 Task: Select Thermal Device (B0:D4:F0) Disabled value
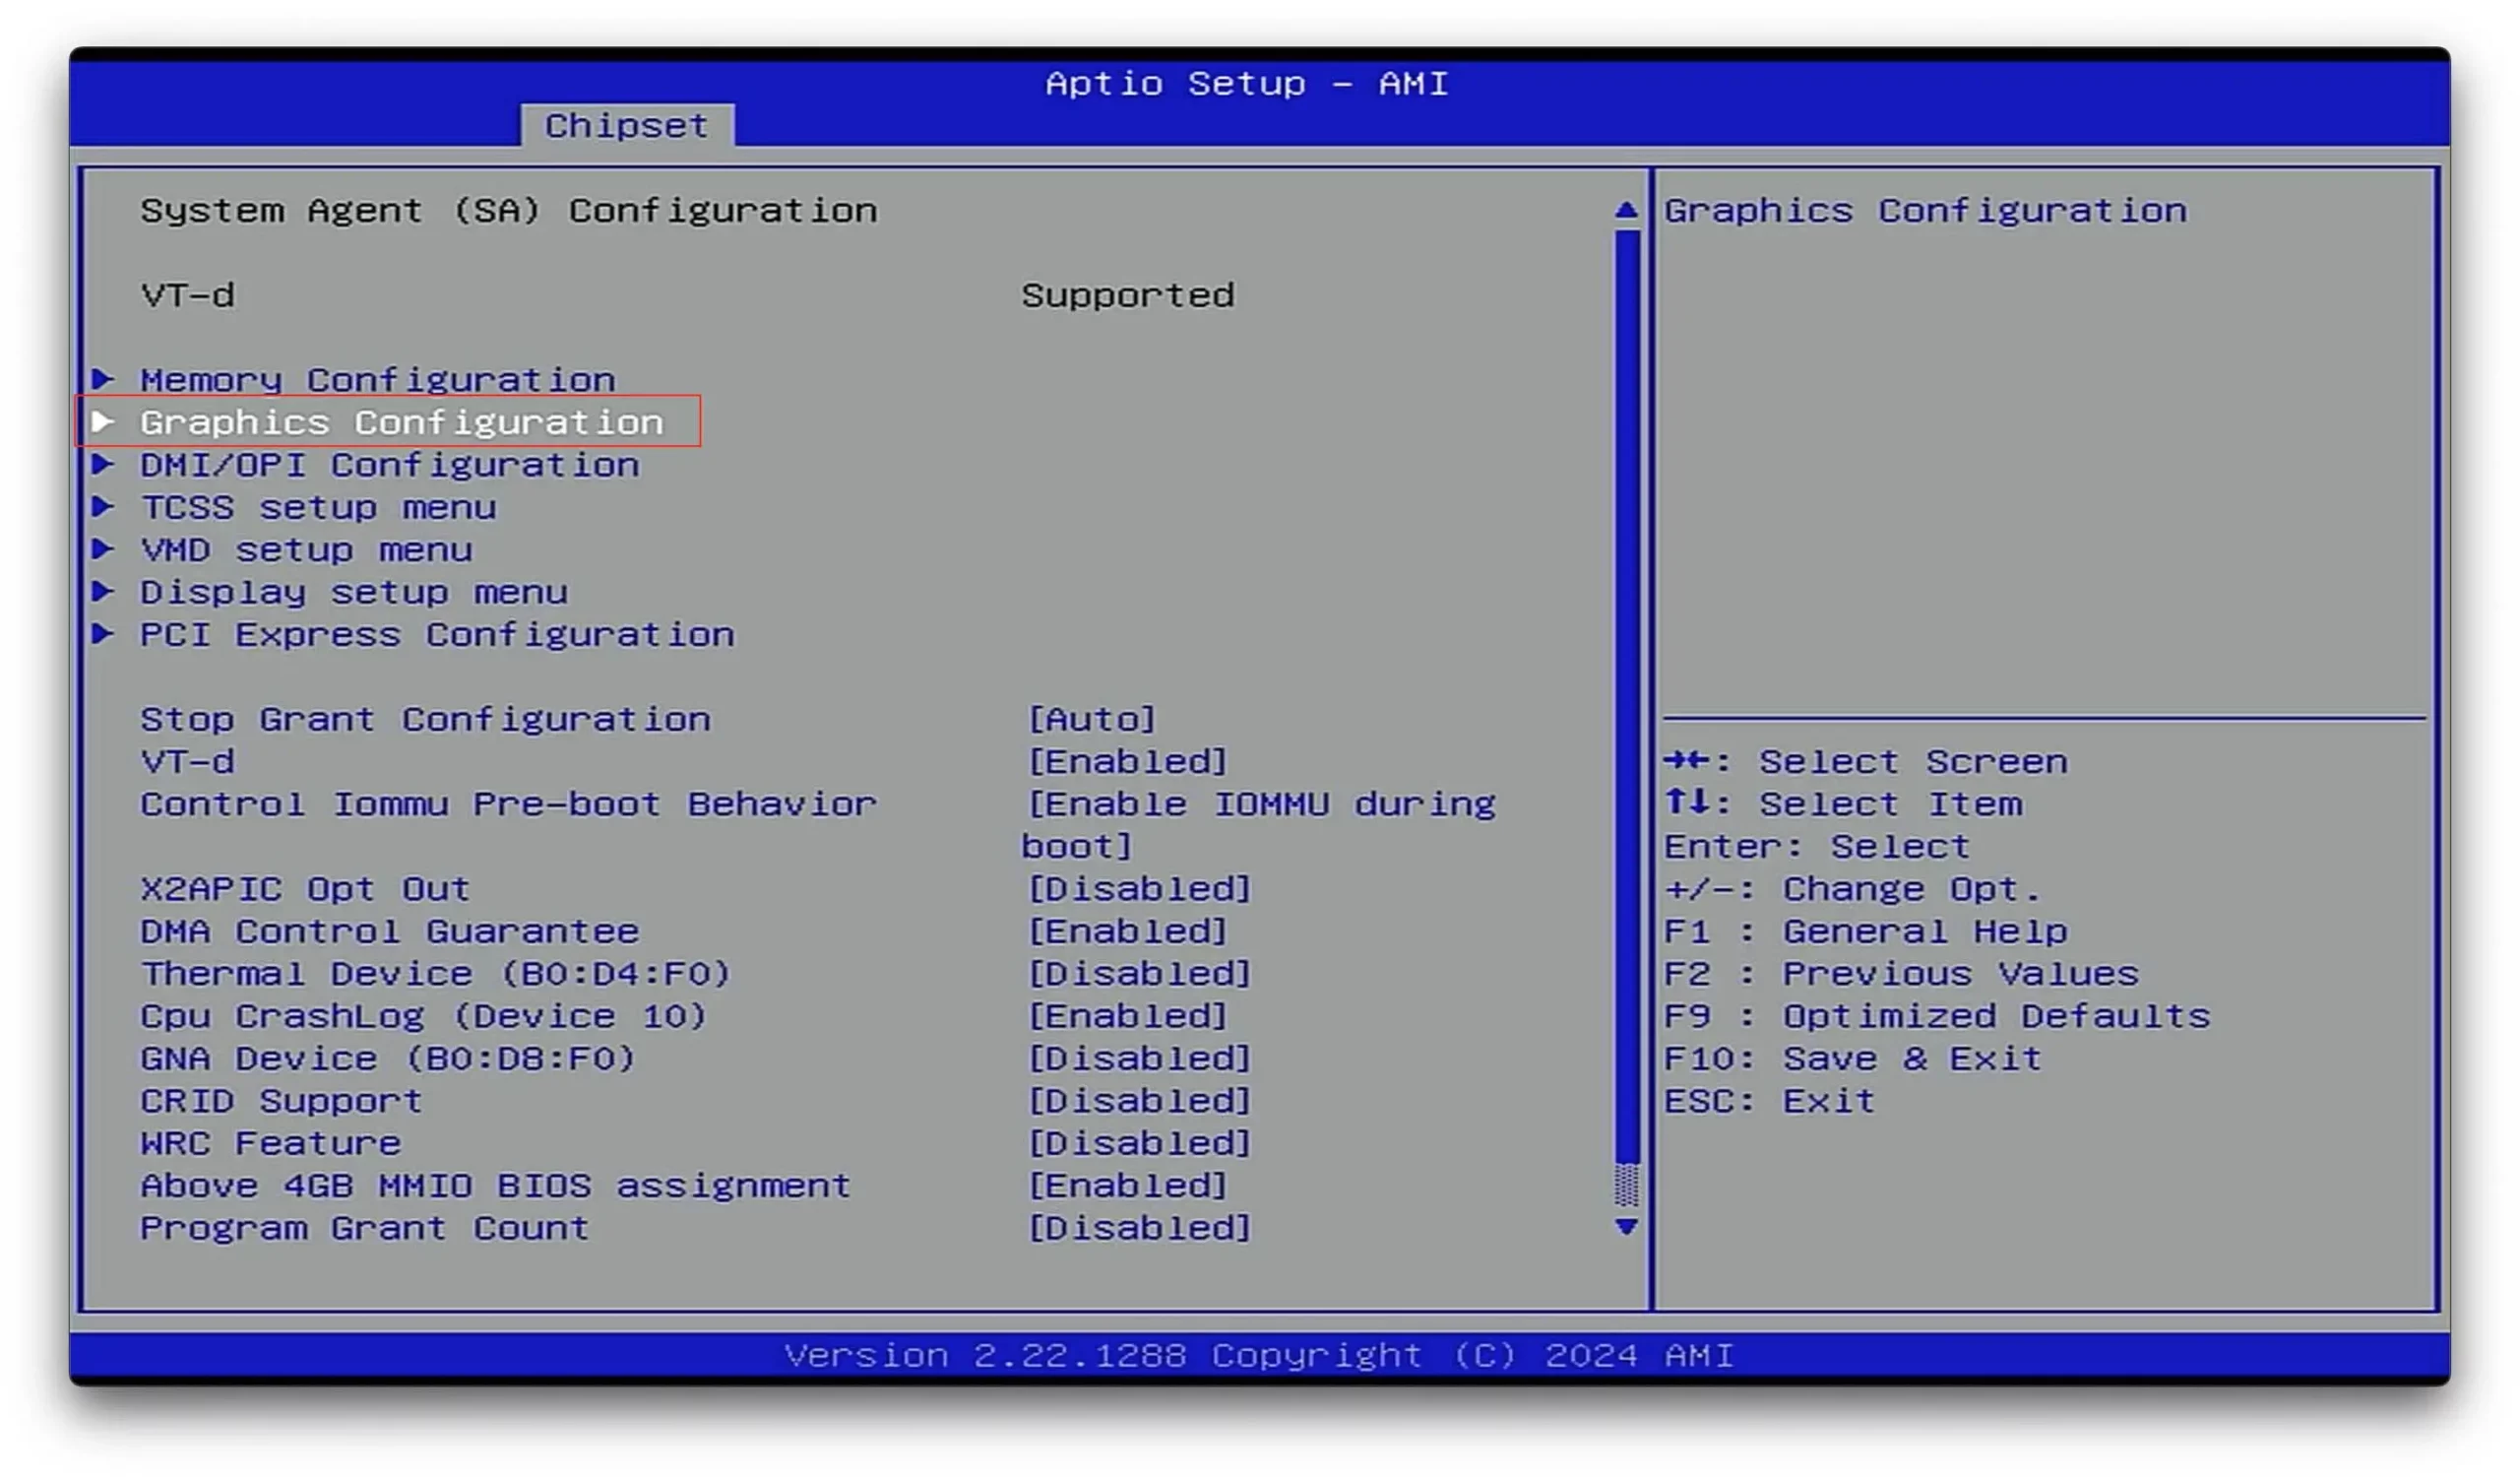(1139, 974)
